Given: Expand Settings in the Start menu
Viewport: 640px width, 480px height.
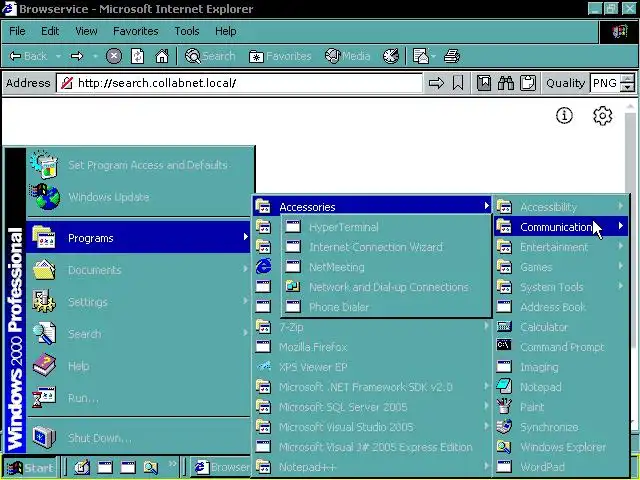Looking at the screenshot, I should click(x=139, y=302).
